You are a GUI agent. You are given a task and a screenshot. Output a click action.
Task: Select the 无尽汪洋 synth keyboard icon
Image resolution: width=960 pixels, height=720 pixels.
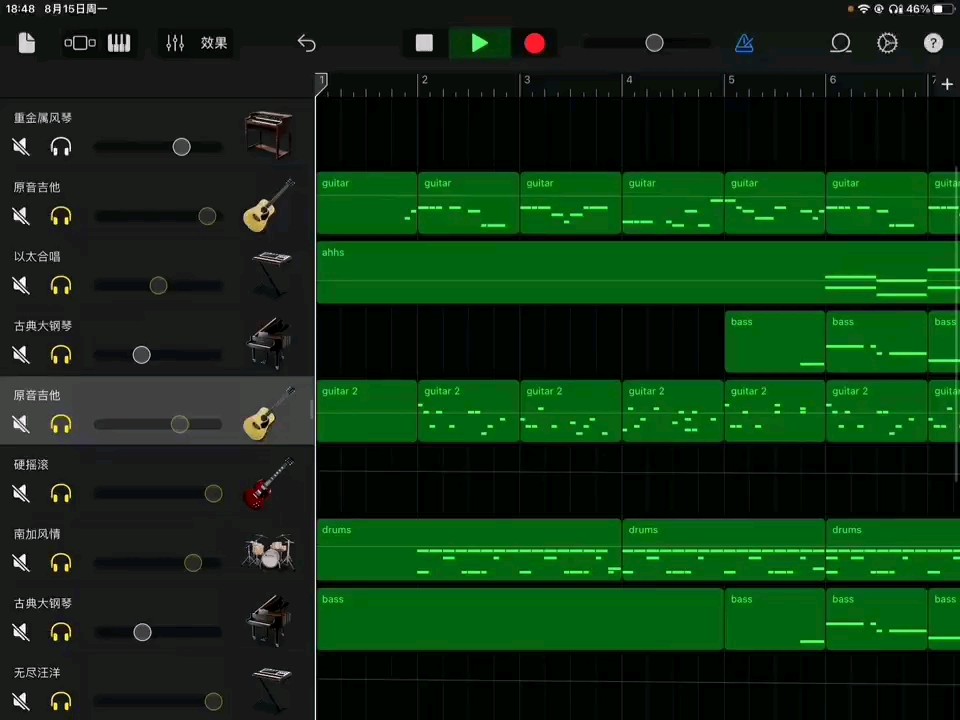click(x=271, y=689)
